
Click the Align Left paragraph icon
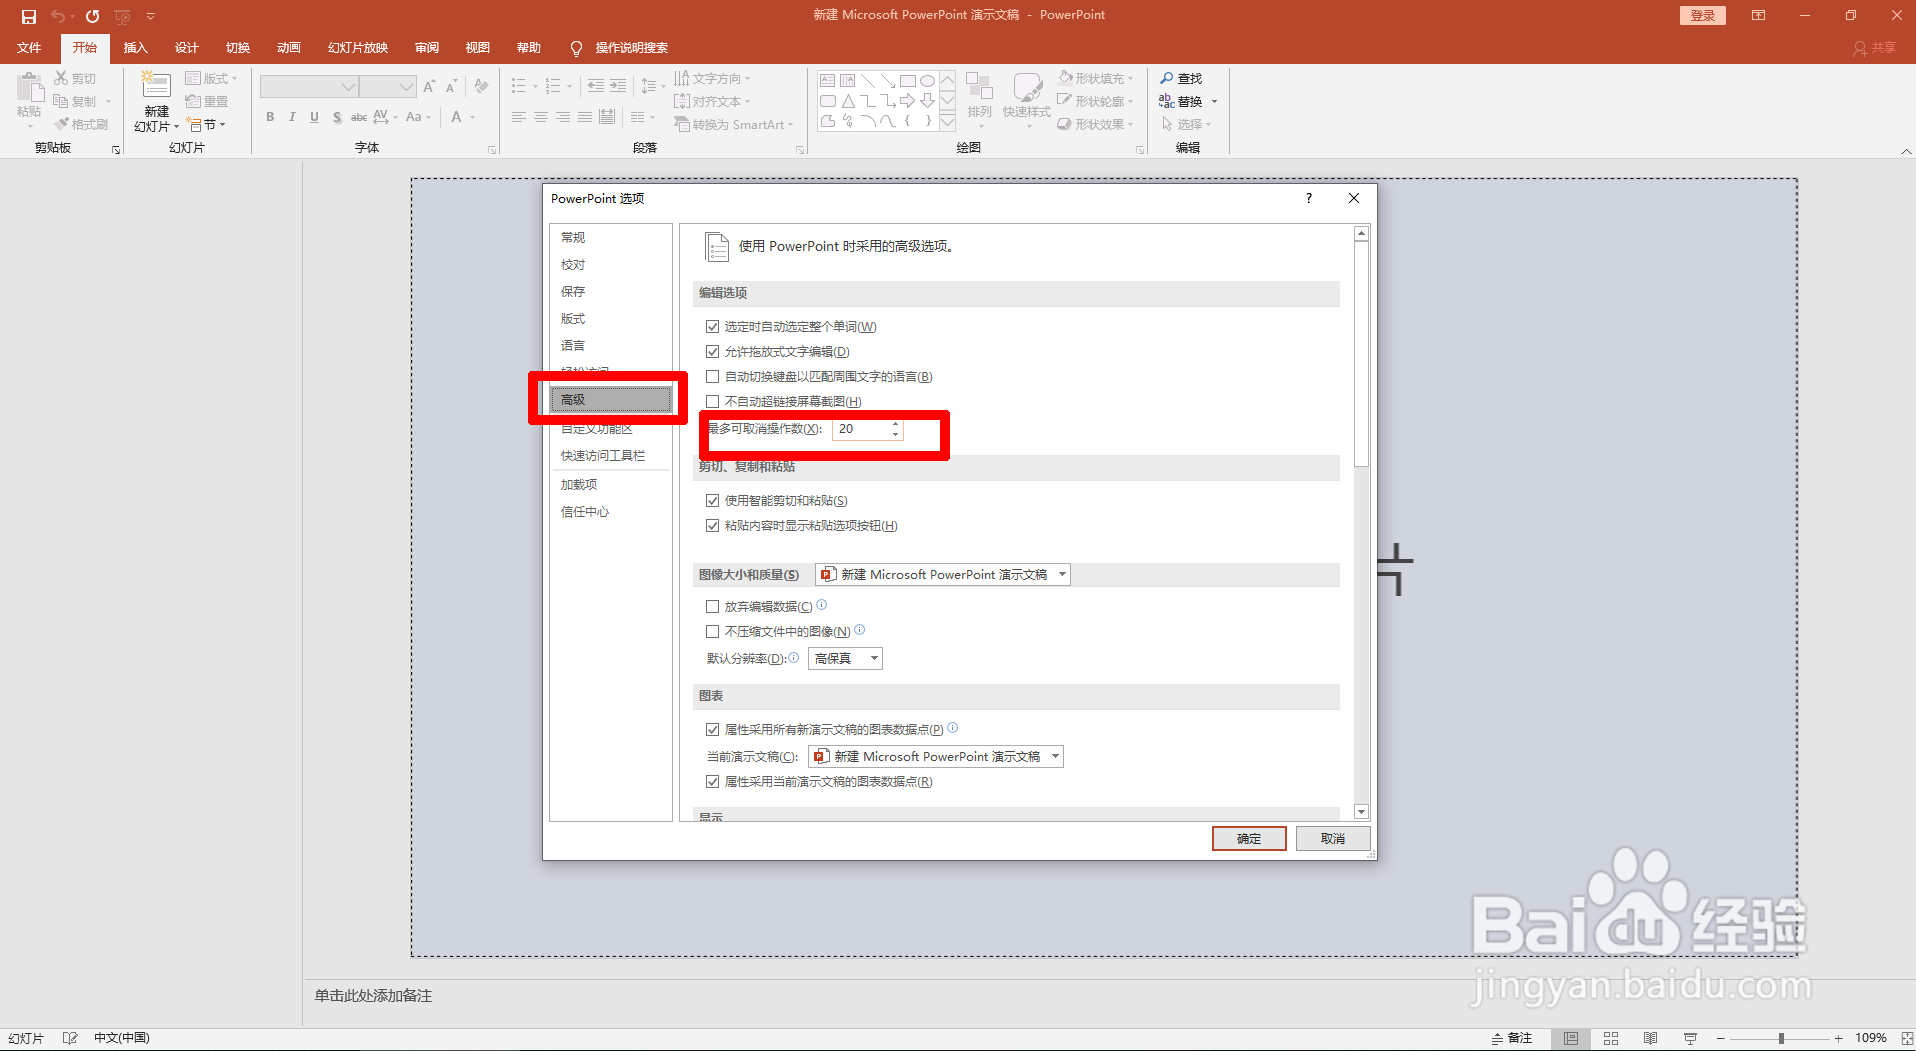[519, 117]
